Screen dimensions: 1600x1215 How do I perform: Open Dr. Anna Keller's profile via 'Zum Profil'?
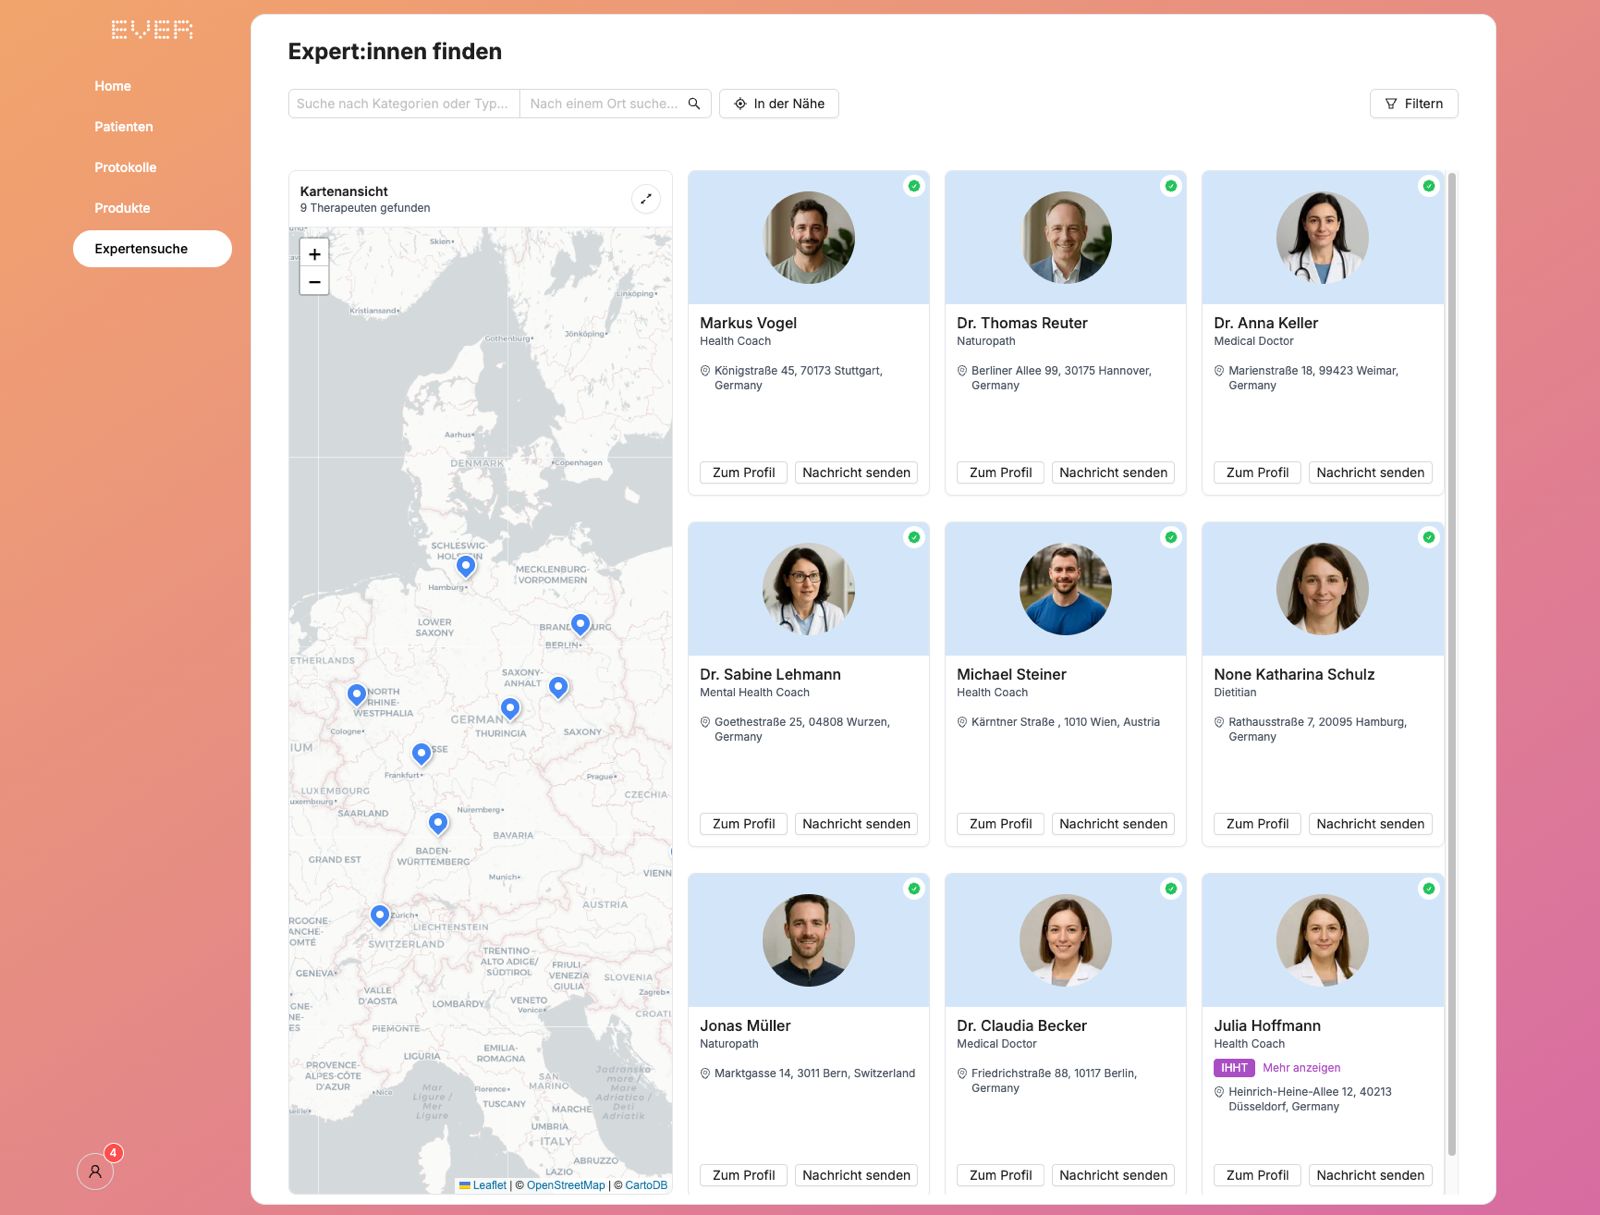click(1257, 472)
